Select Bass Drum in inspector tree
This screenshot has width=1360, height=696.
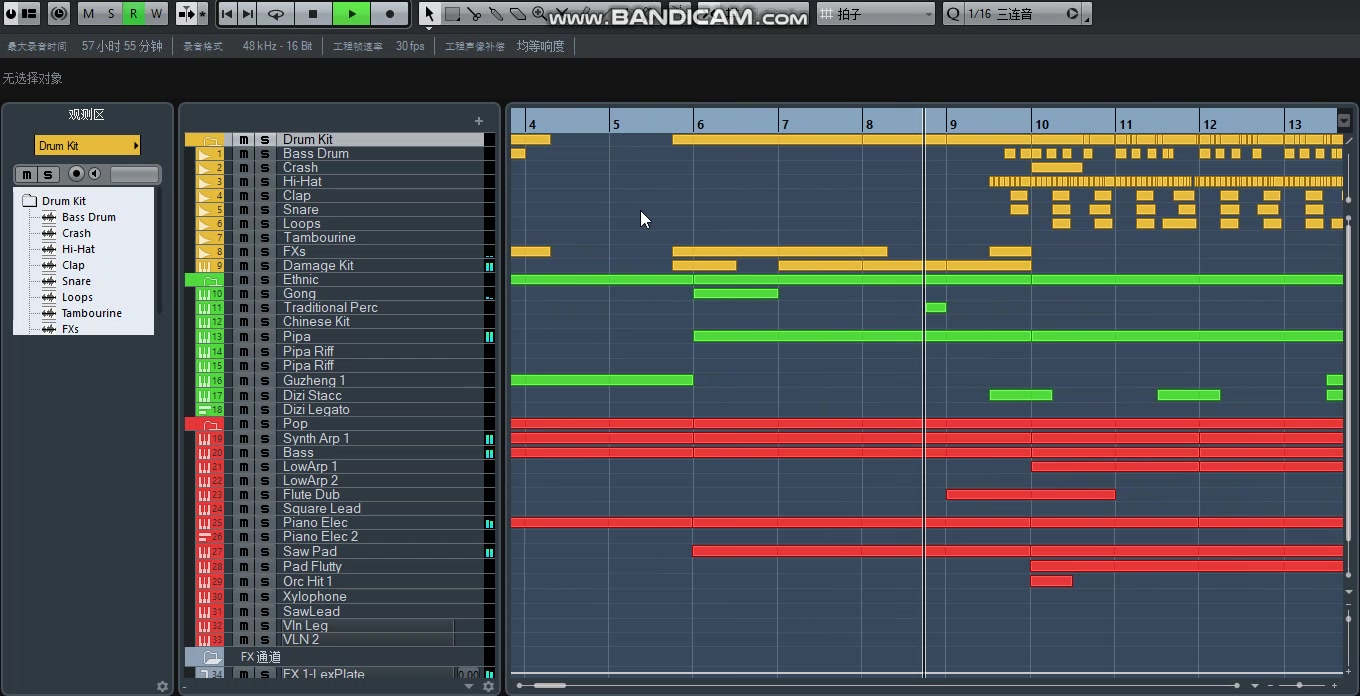[88, 217]
